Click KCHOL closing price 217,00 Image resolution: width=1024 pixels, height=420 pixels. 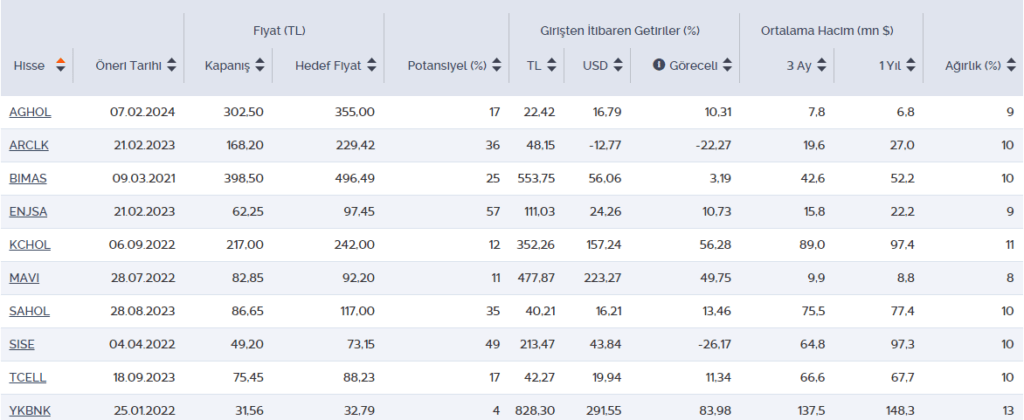pos(245,245)
